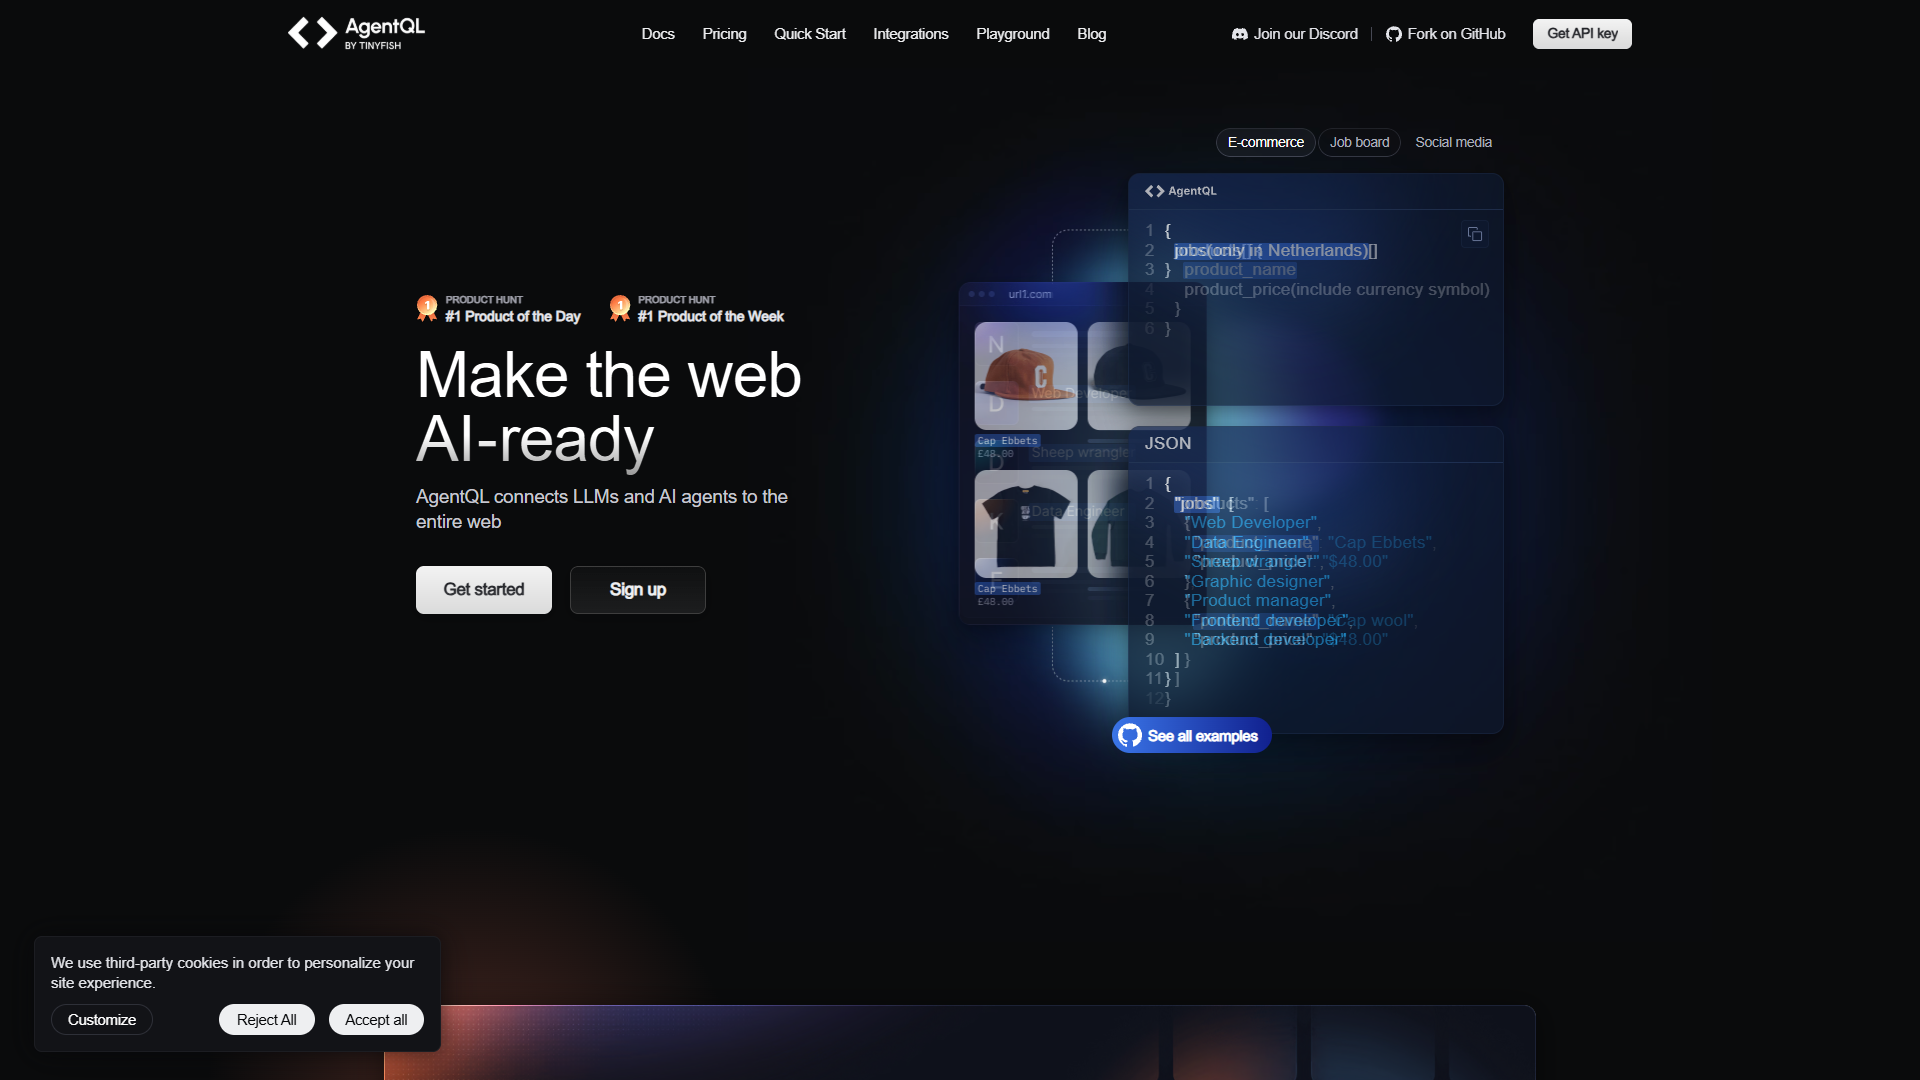Viewport: 1920px width, 1080px height.
Task: Click See all examples button
Action: pos(1192,736)
